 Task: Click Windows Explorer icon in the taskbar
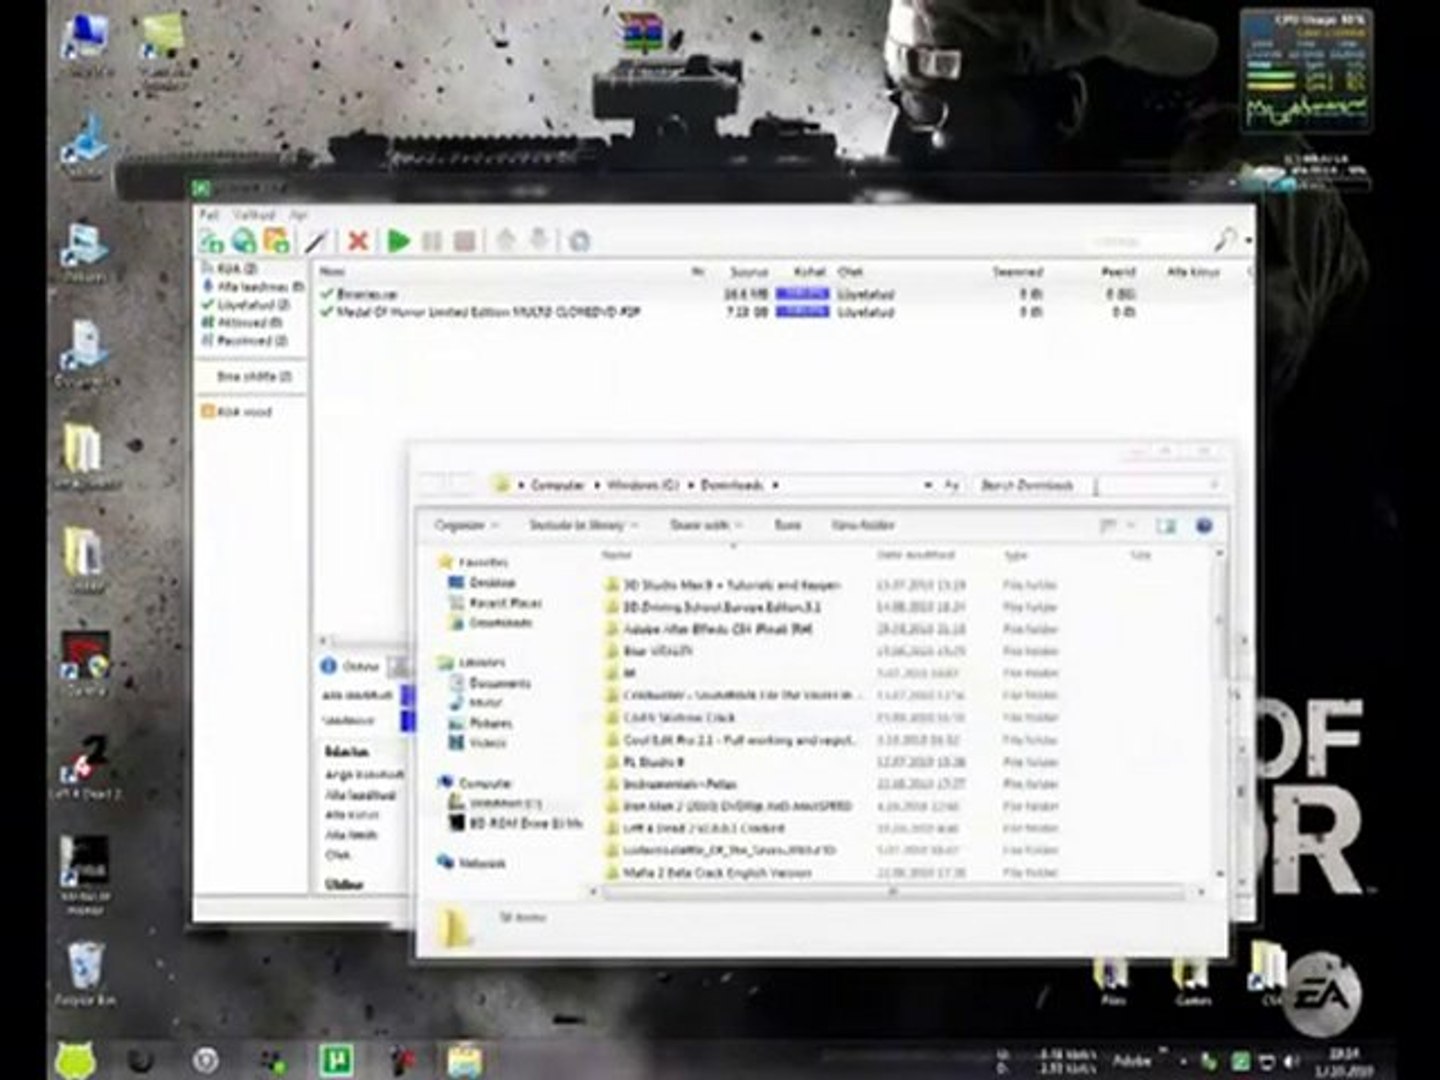click(464, 1060)
